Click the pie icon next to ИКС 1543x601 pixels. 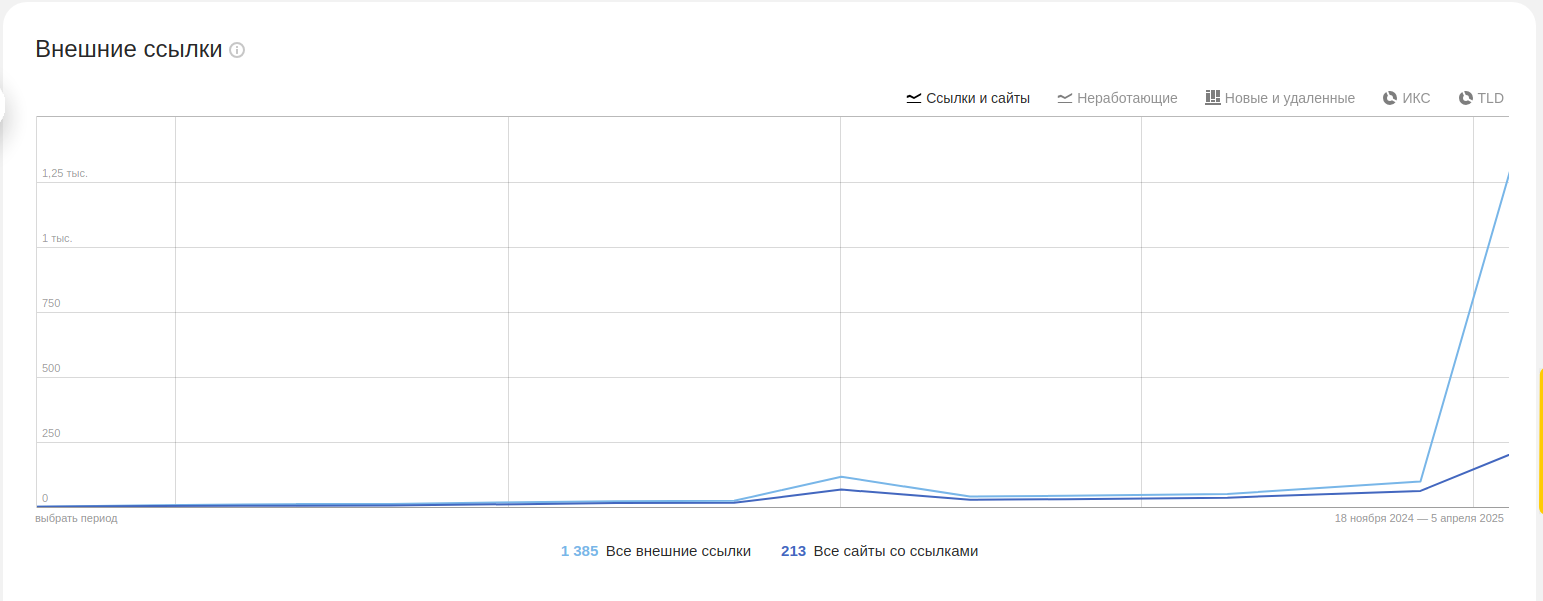[x=1389, y=98]
